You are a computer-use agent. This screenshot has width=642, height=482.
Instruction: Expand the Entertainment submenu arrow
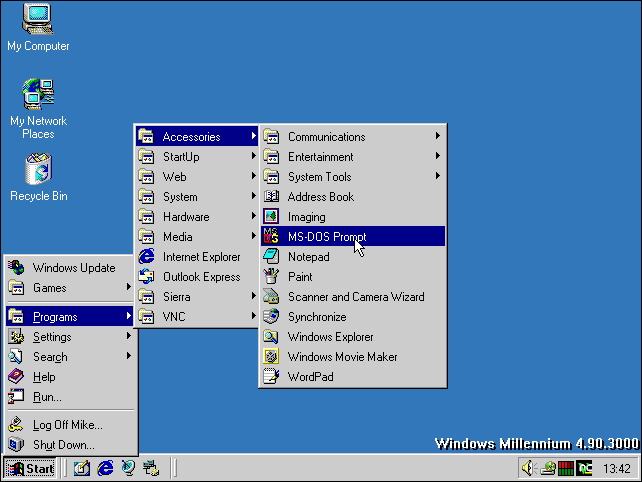coord(438,156)
